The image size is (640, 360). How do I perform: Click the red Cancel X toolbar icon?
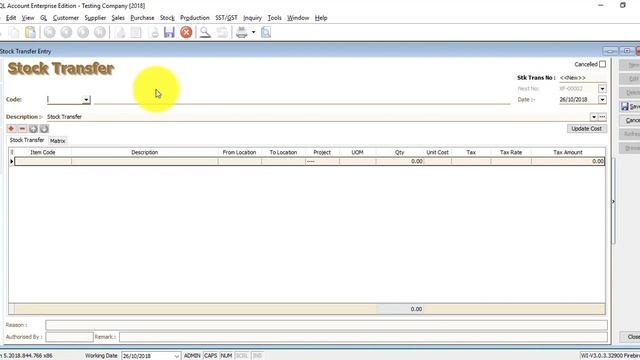click(186, 32)
